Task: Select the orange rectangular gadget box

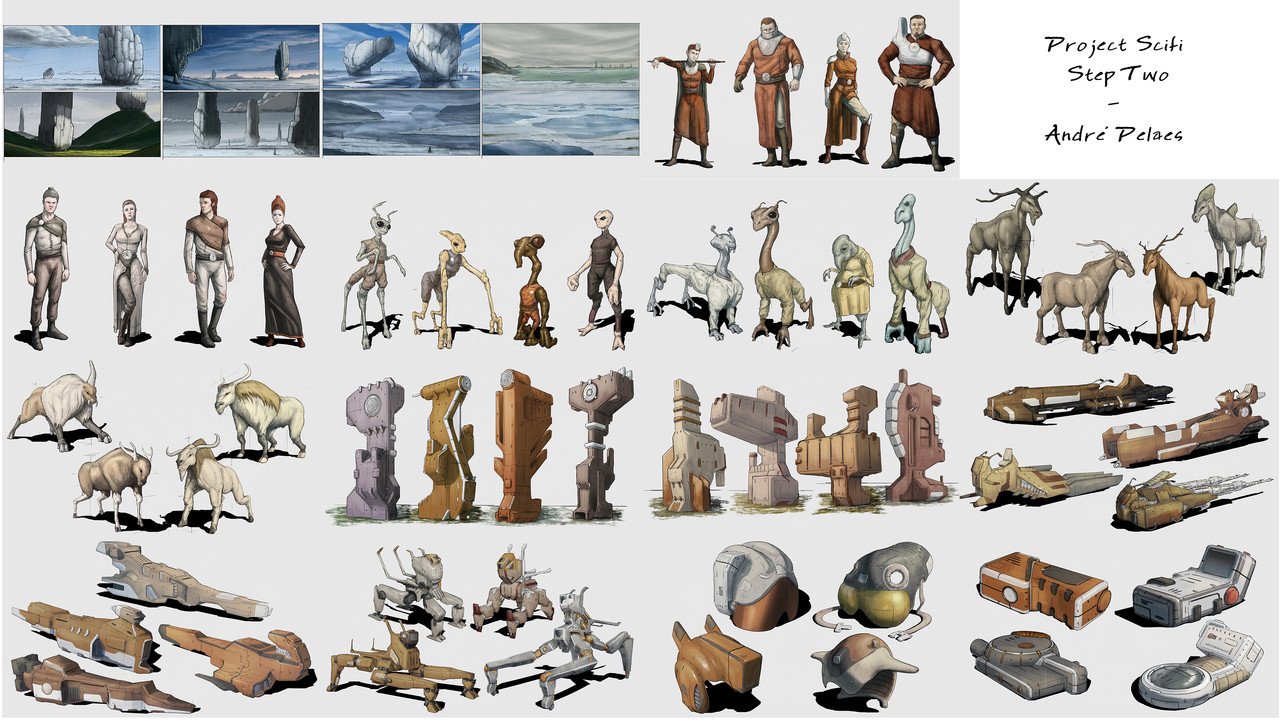Action: pyautogui.click(x=1044, y=587)
